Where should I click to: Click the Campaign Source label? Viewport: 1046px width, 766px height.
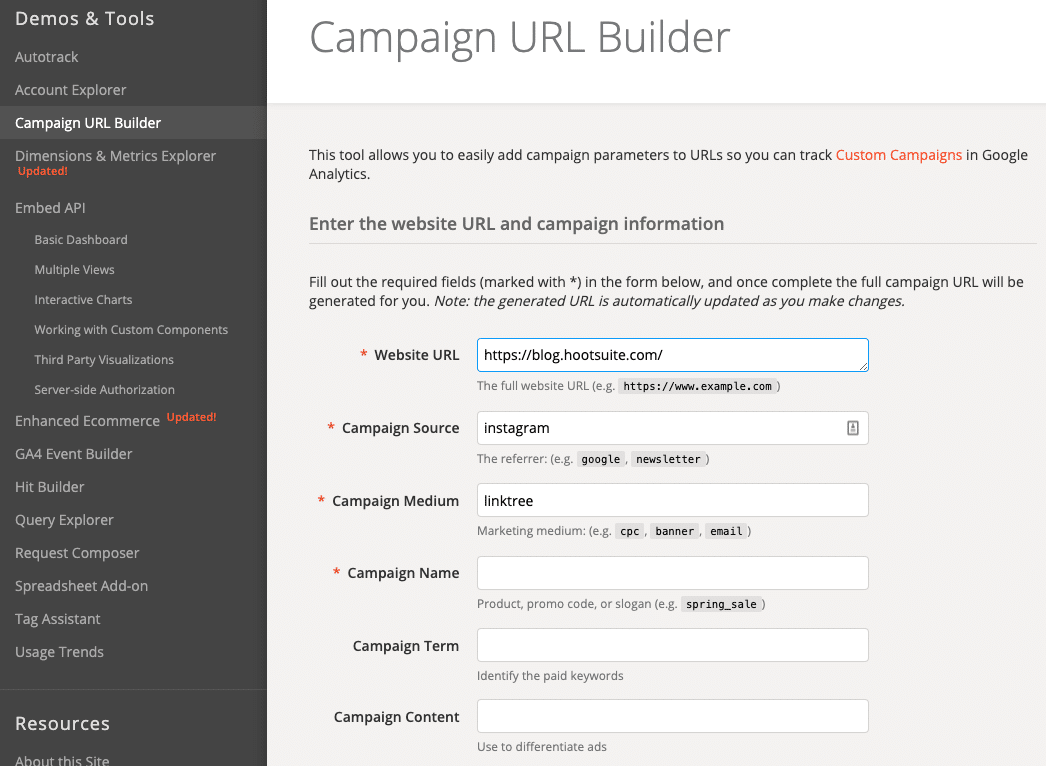tap(400, 428)
